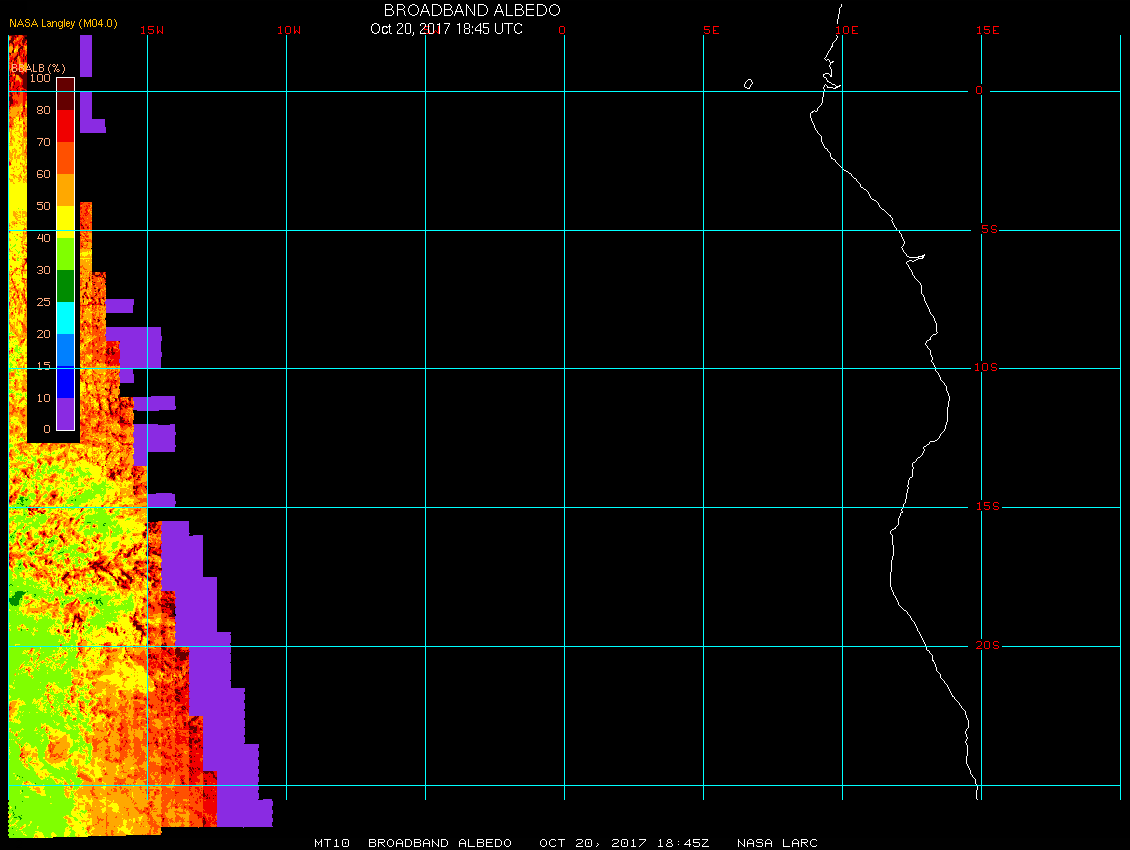Viewport: 1130px width, 850px height.
Task: Click the 20S latitude label
Action: coord(985,646)
